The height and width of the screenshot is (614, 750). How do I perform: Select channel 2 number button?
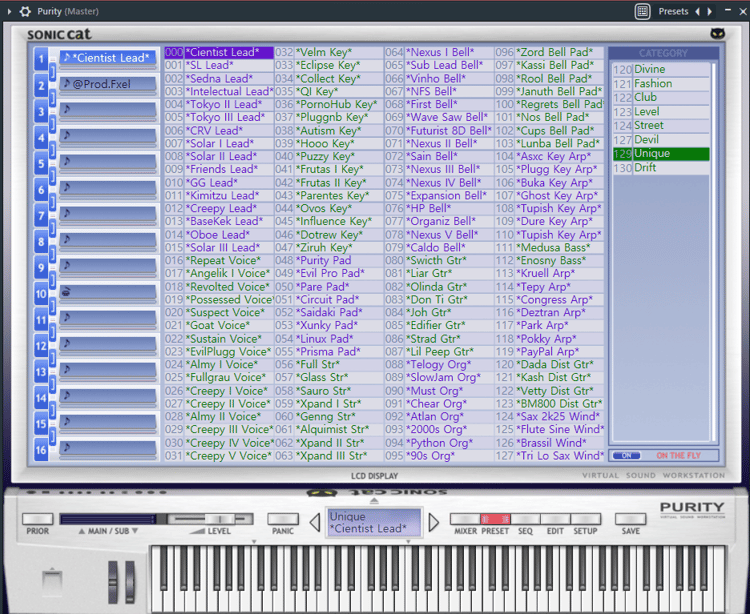(41, 86)
